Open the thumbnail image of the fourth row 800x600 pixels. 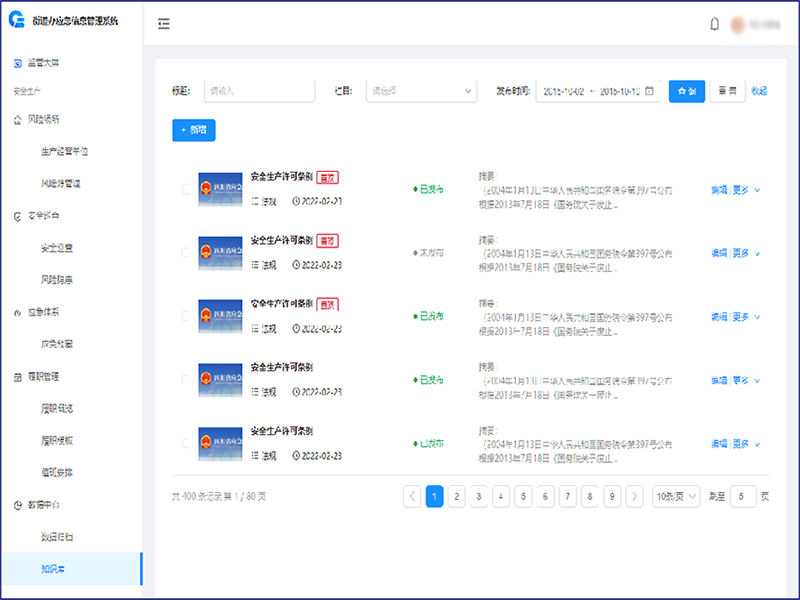coord(220,380)
